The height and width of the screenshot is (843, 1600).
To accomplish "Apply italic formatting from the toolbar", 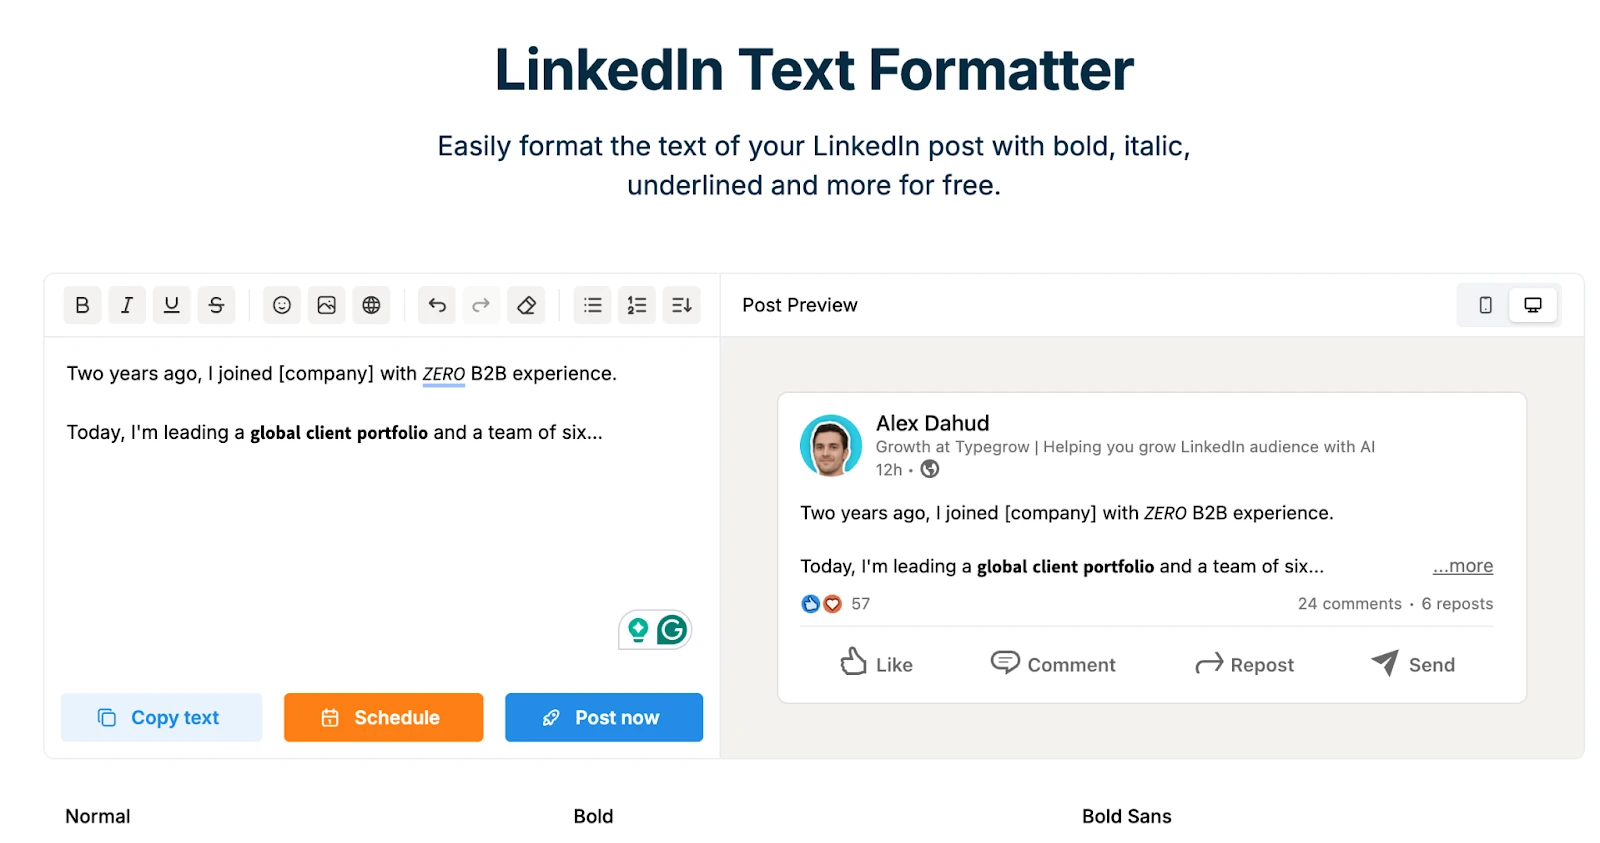I will [127, 305].
